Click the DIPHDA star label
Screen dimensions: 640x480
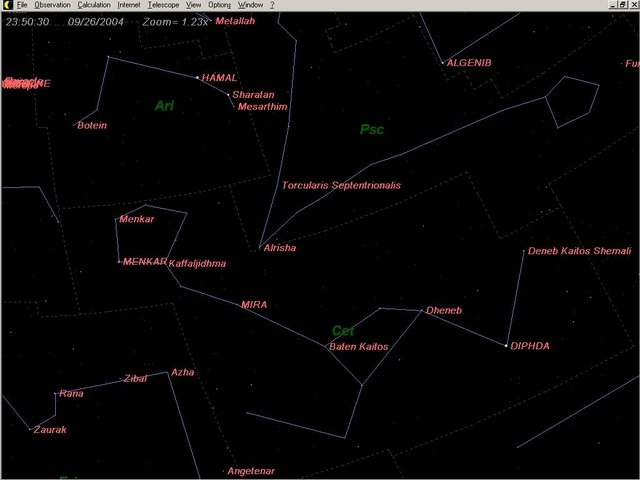[x=529, y=346]
